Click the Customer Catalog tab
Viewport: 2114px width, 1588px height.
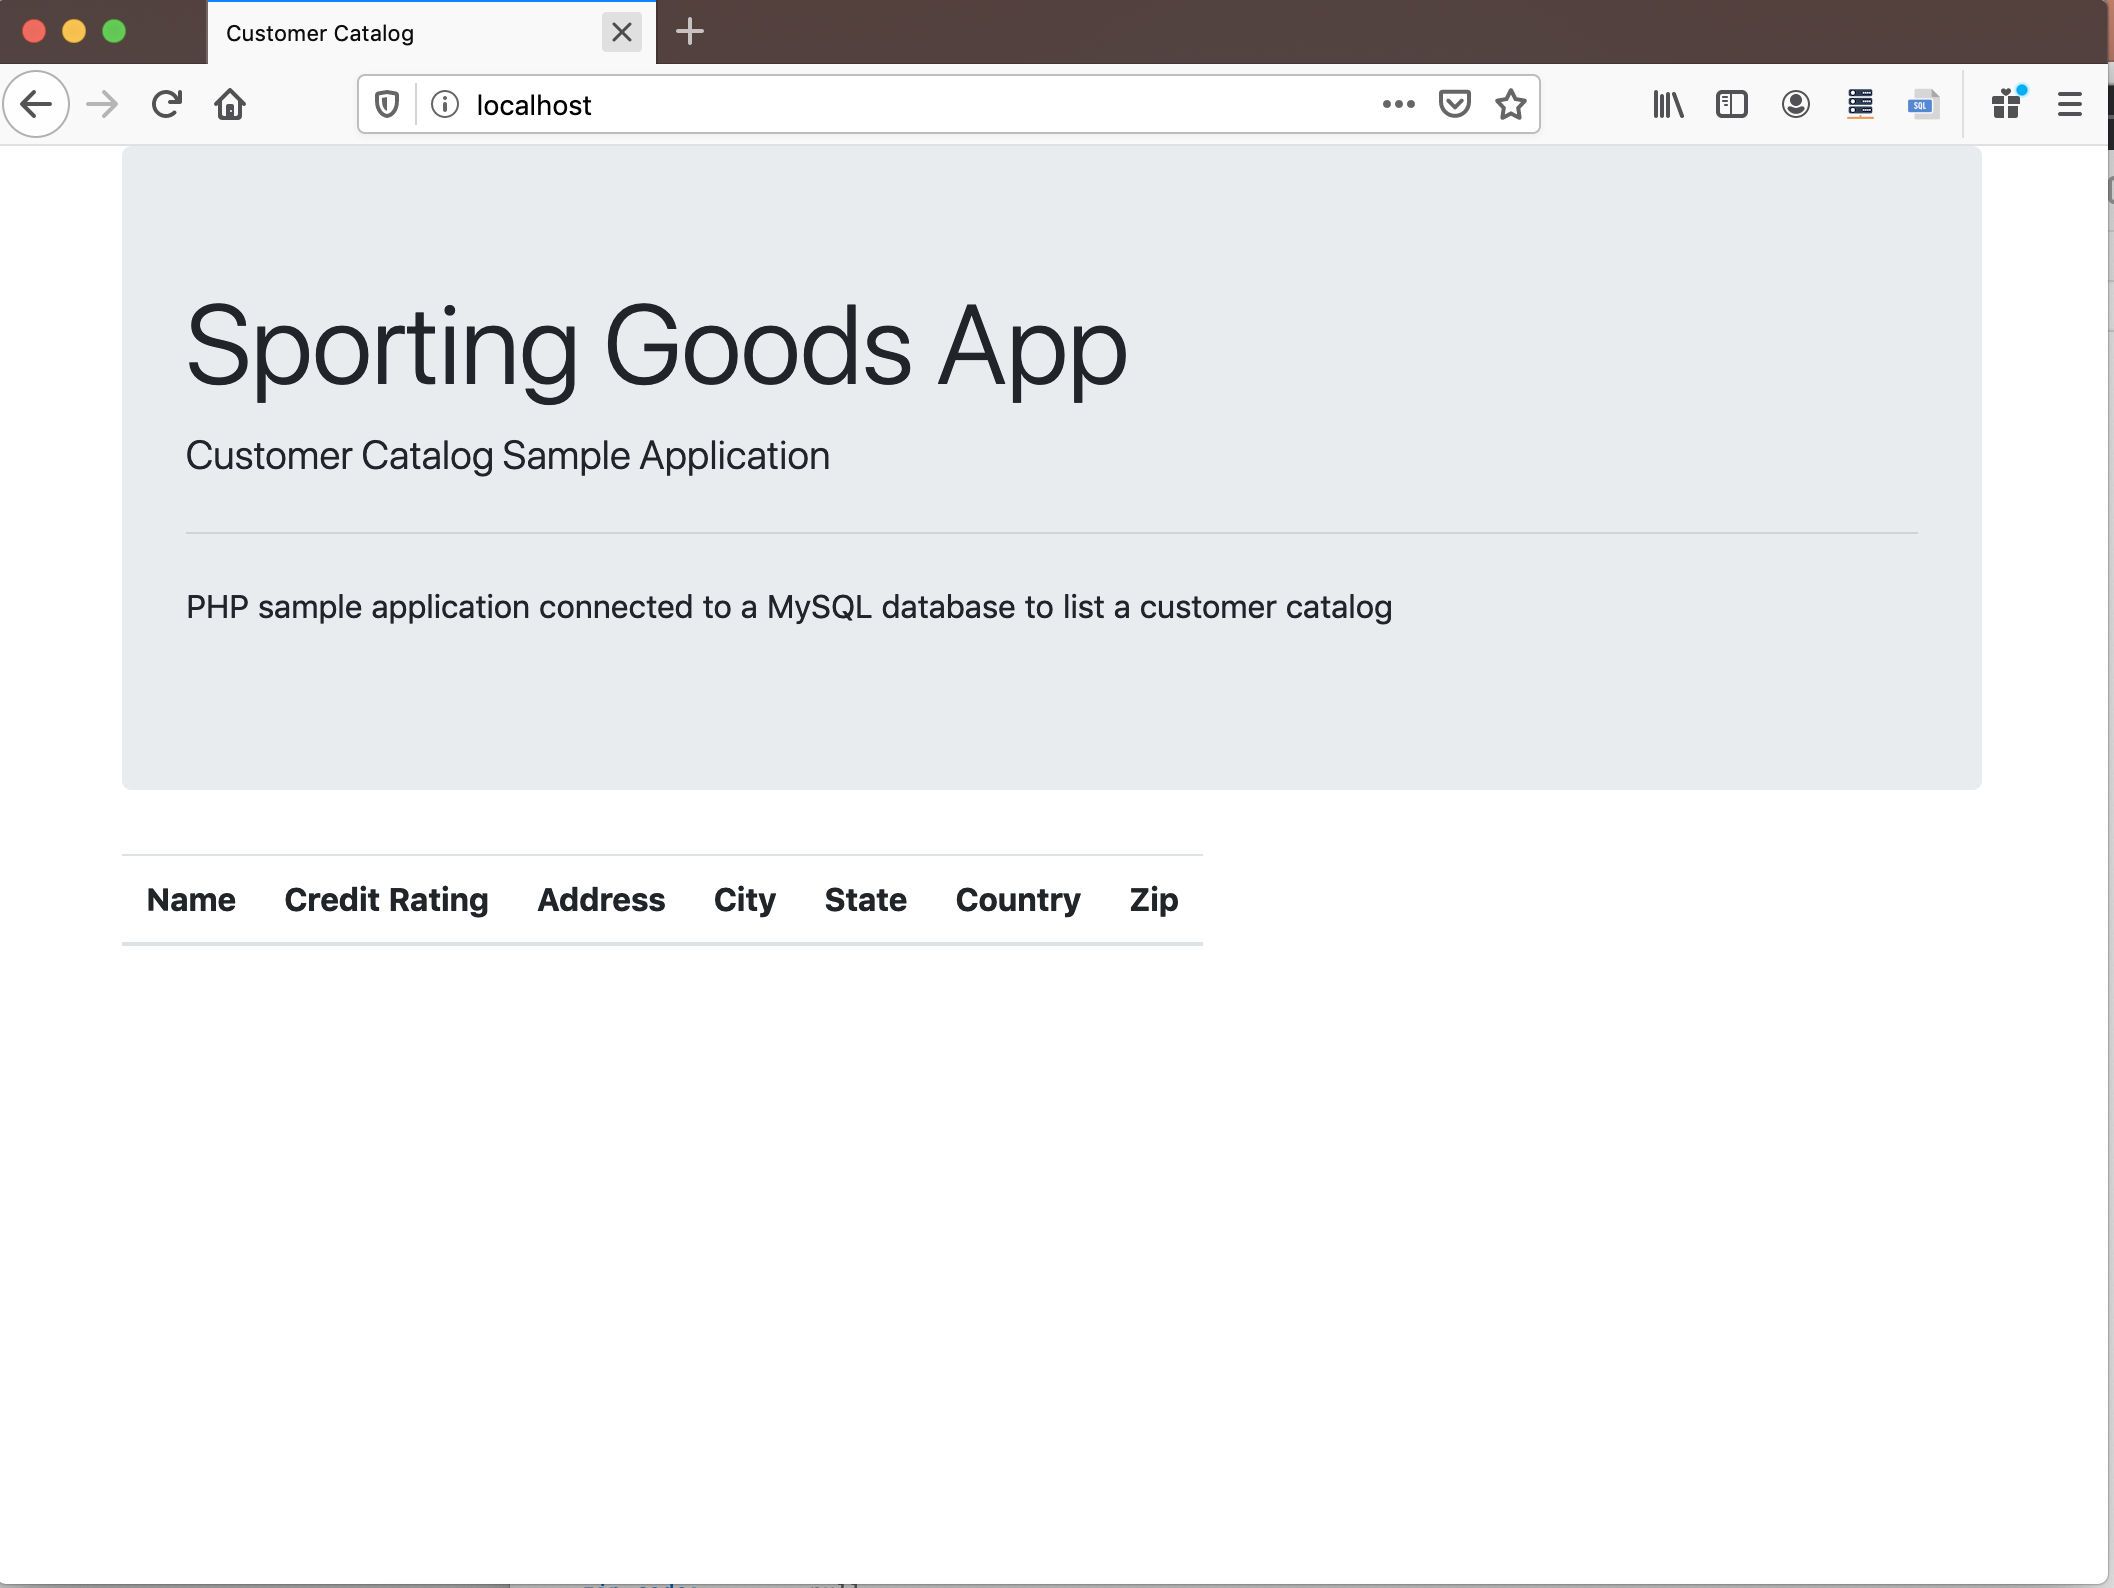click(407, 32)
